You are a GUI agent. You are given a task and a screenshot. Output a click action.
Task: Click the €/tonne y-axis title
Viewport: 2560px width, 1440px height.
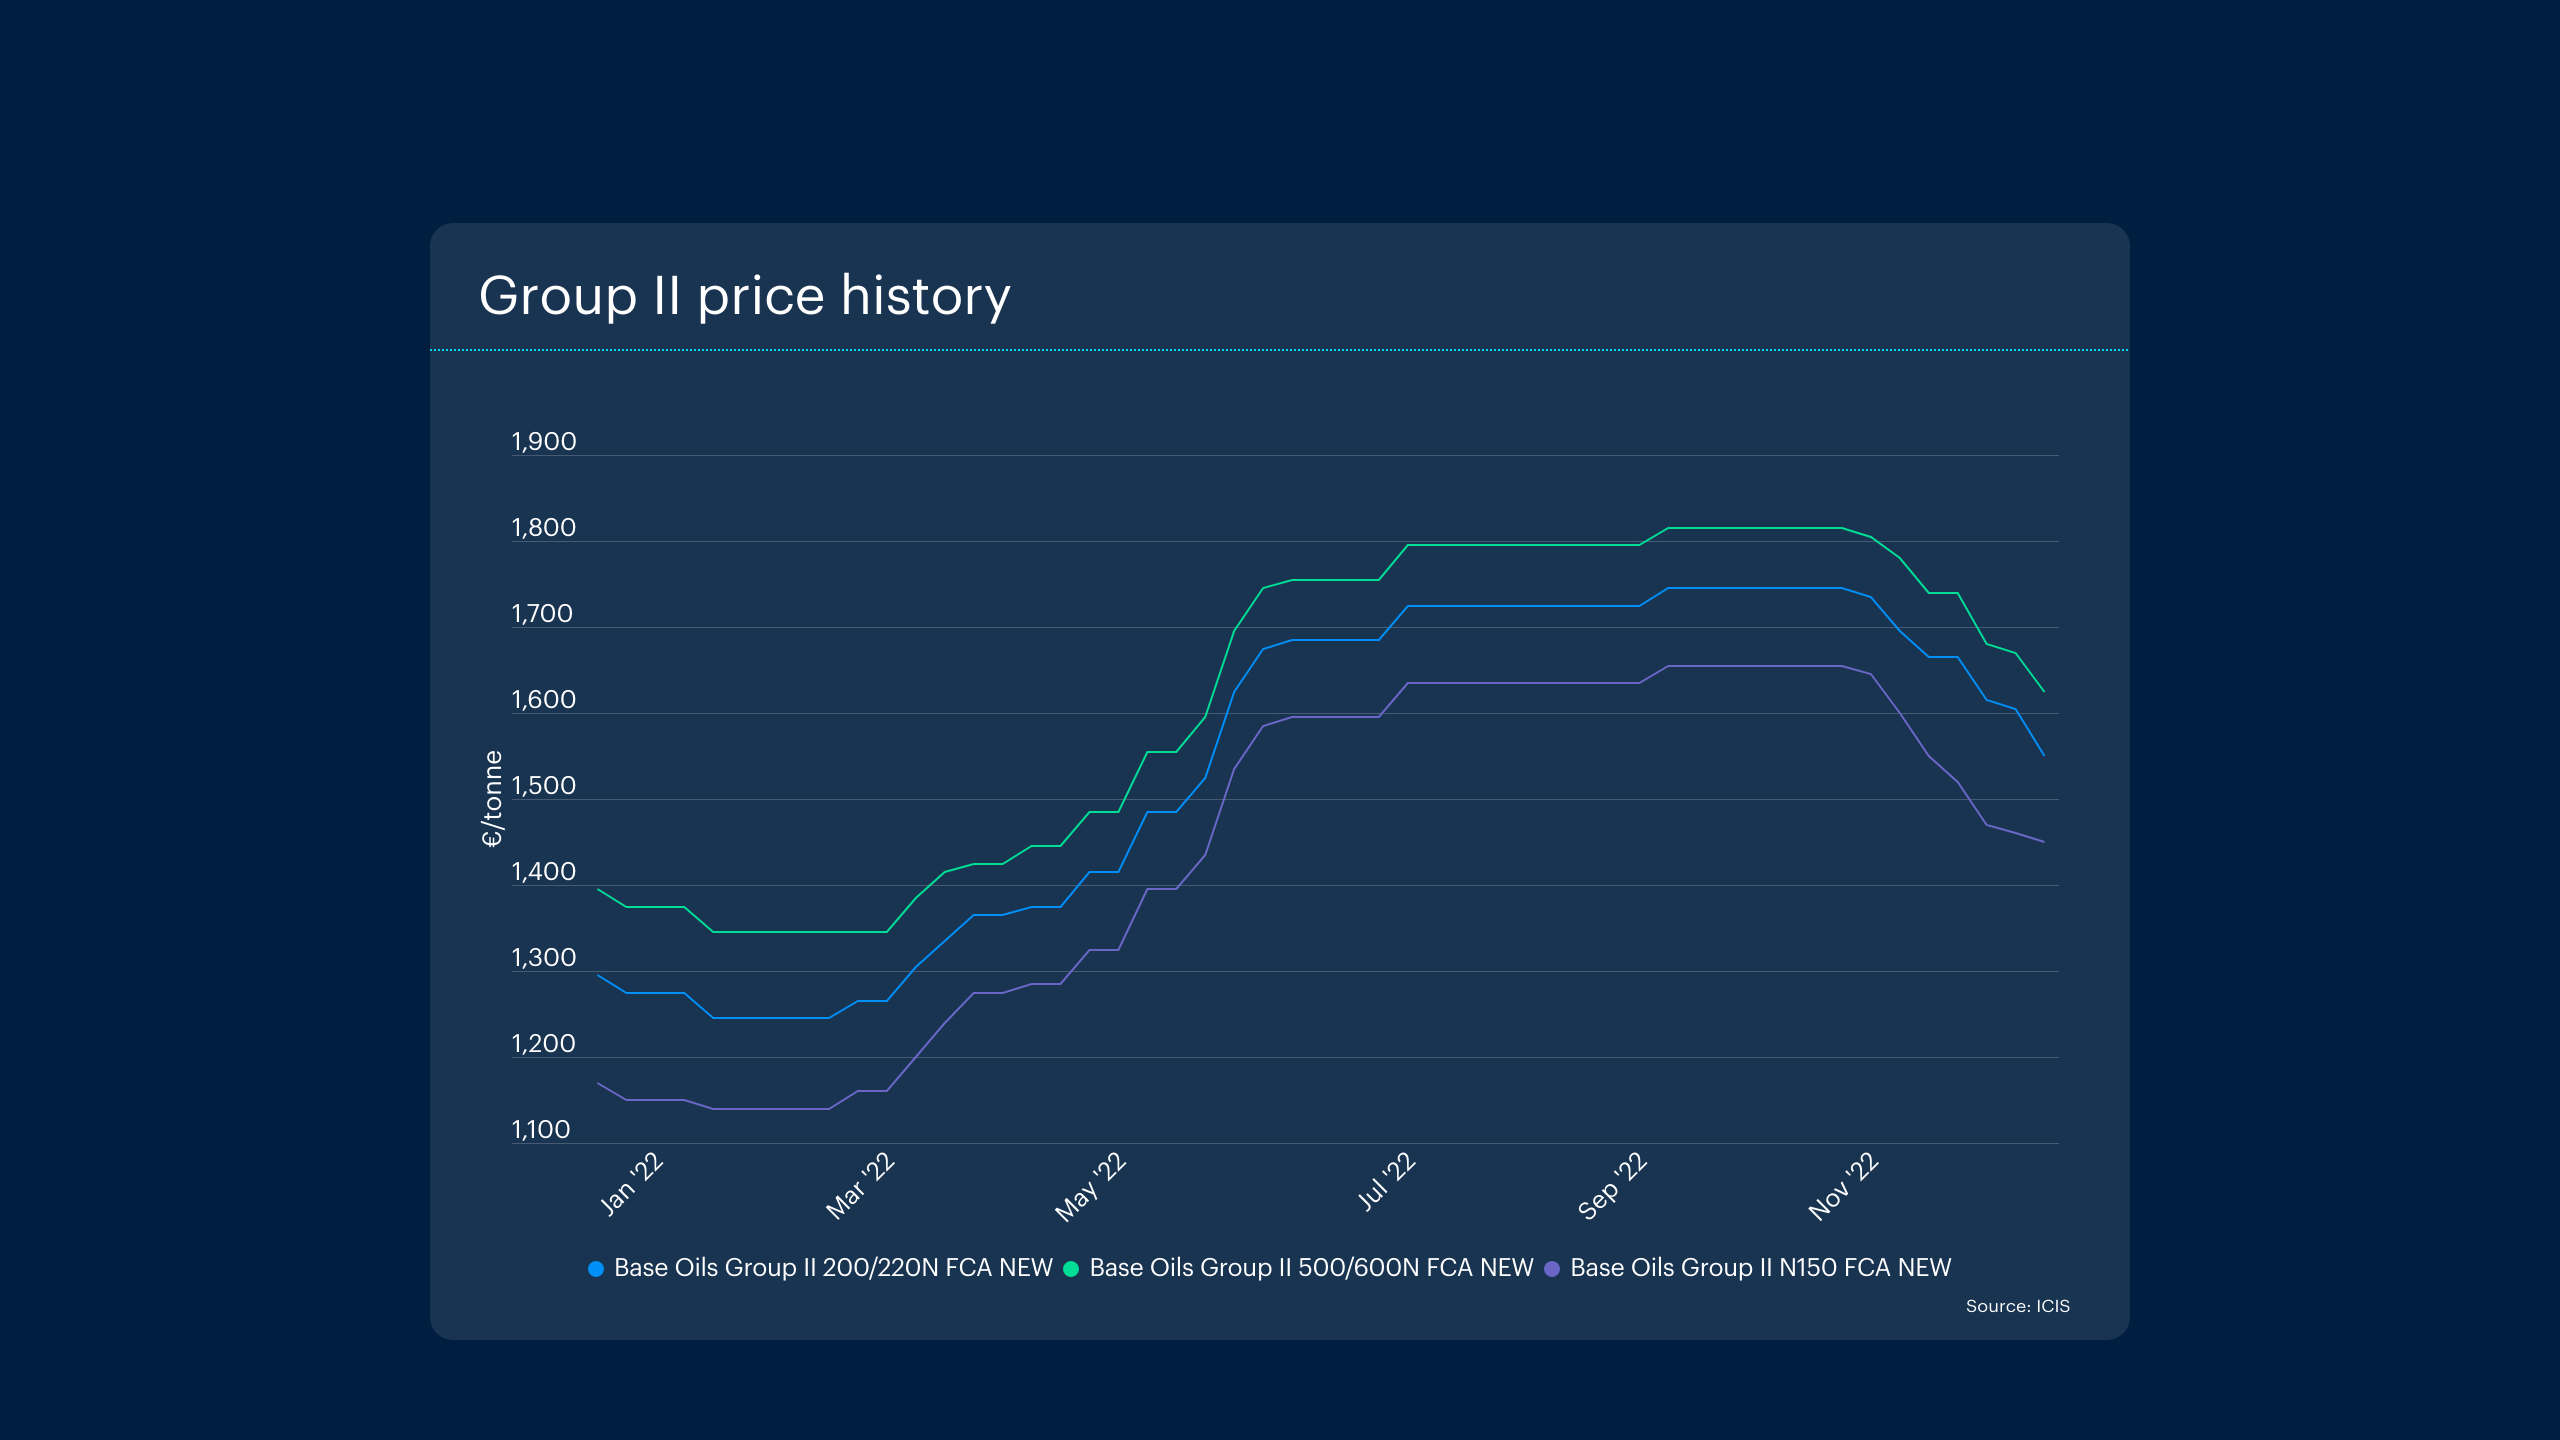[x=492, y=798]
